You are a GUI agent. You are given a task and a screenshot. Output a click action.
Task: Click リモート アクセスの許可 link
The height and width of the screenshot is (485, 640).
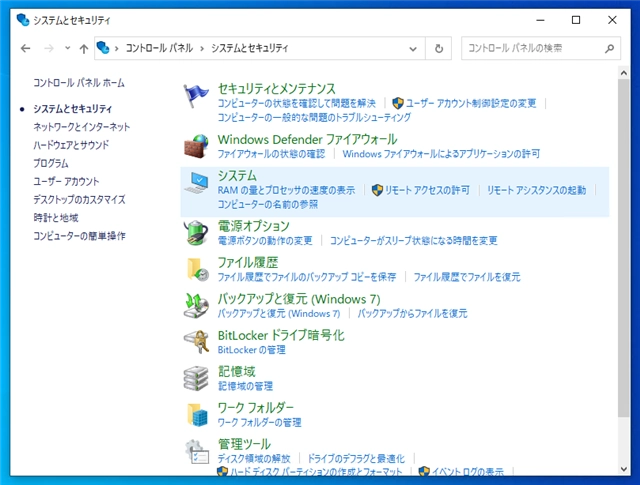[x=427, y=190]
